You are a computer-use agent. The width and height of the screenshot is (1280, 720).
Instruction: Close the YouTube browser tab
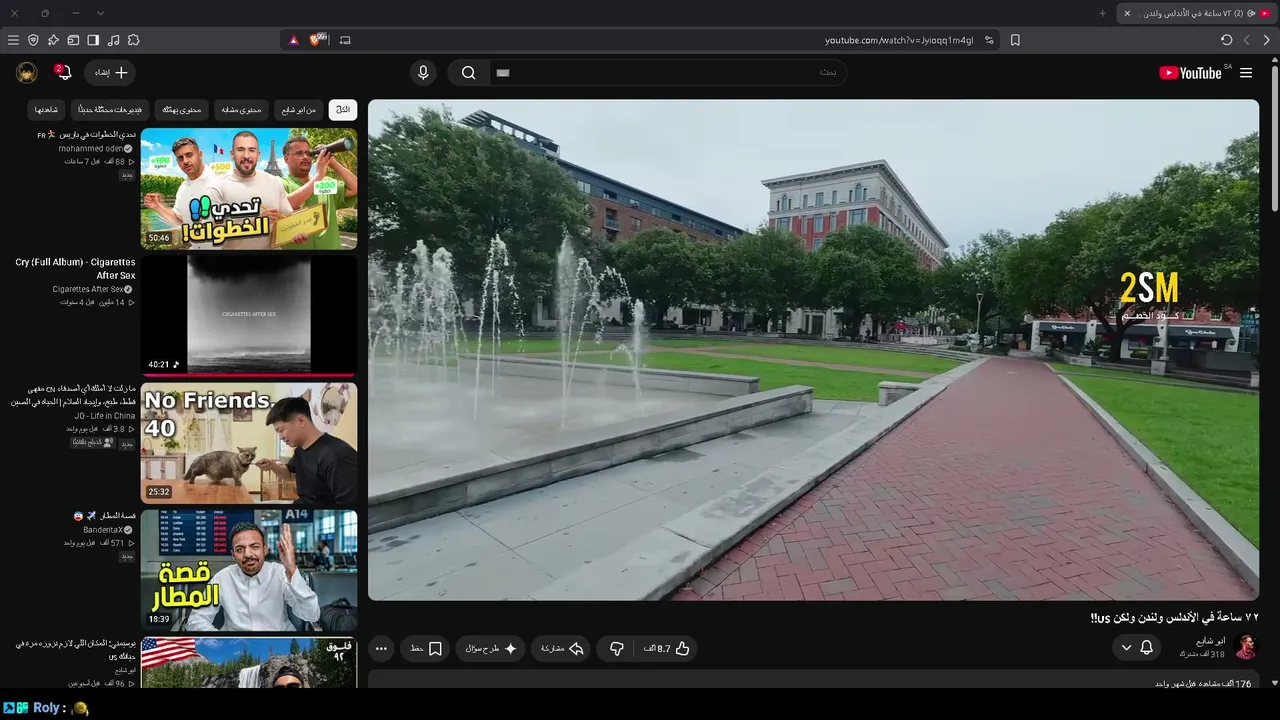click(x=1127, y=13)
